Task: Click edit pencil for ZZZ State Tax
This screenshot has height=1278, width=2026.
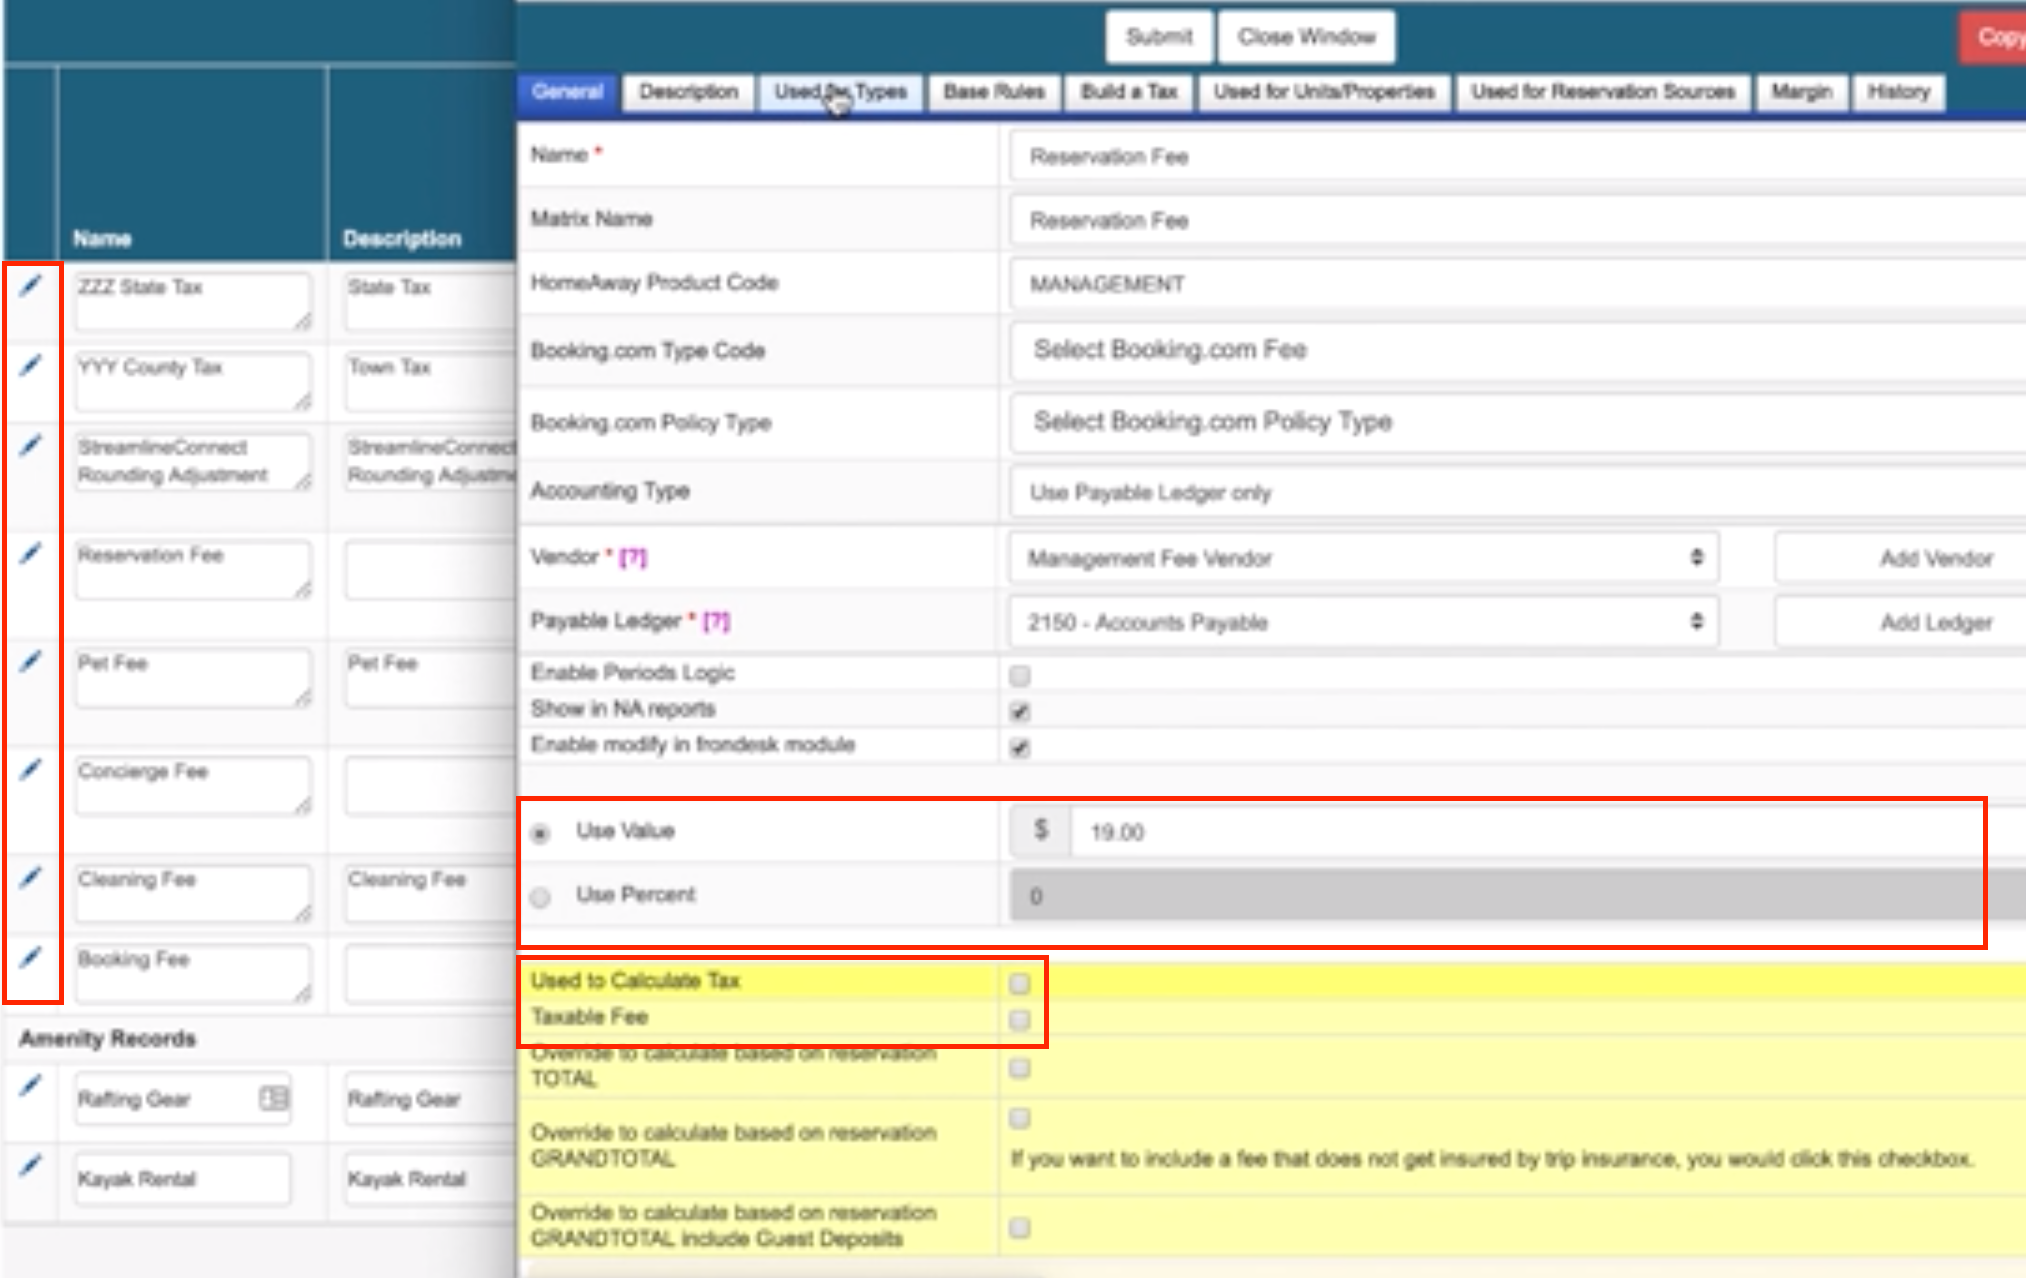Action: pyautogui.click(x=31, y=287)
